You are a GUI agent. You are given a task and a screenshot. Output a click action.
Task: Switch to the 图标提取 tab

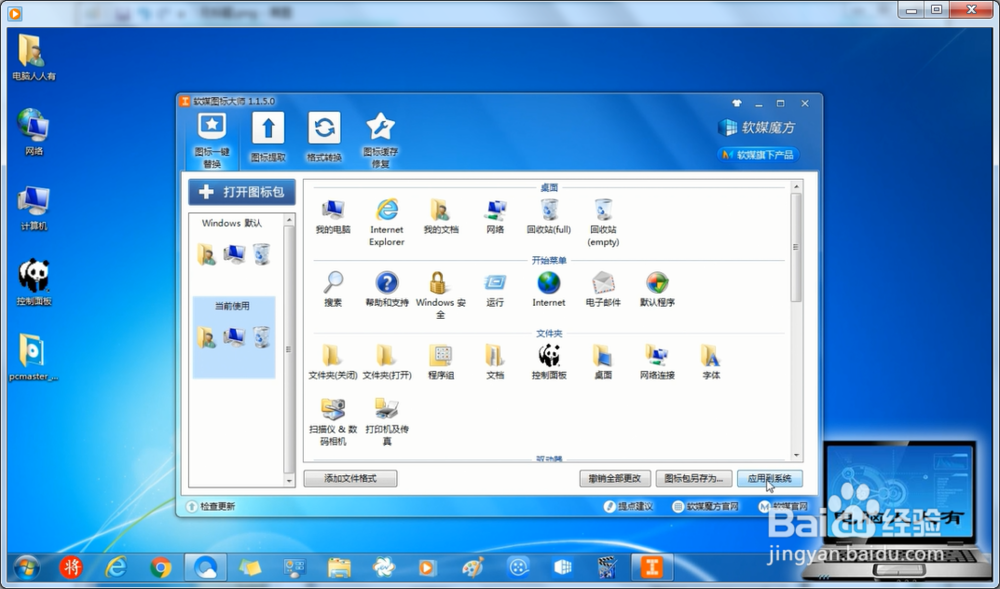point(268,138)
